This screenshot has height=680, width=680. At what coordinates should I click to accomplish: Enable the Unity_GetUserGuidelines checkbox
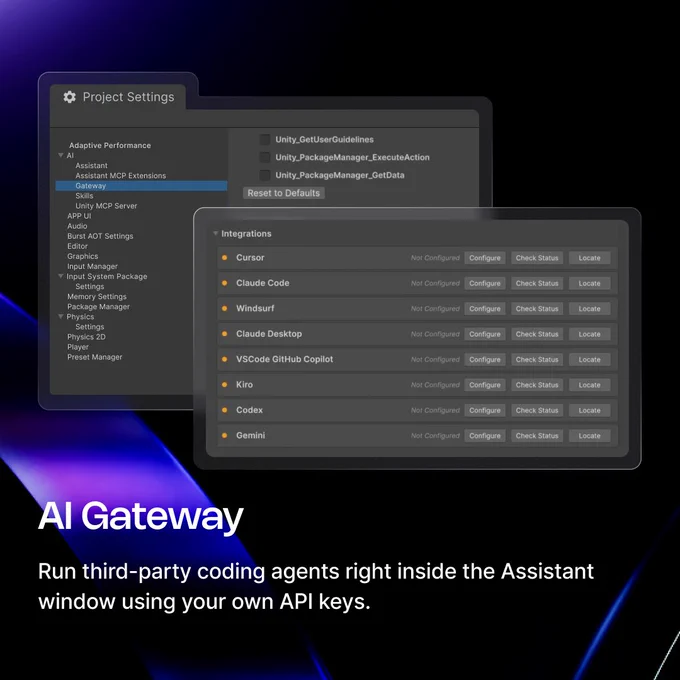coord(265,139)
